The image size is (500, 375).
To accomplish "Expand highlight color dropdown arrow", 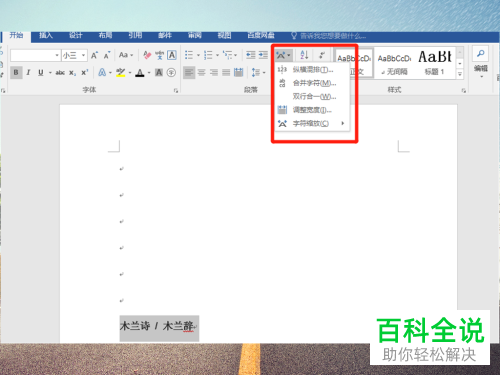I will [x=130, y=72].
